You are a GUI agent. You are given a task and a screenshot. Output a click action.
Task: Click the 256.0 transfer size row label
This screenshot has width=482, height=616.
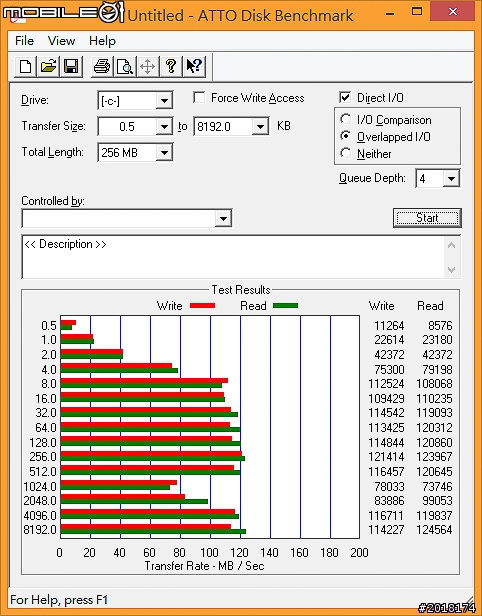click(43, 457)
